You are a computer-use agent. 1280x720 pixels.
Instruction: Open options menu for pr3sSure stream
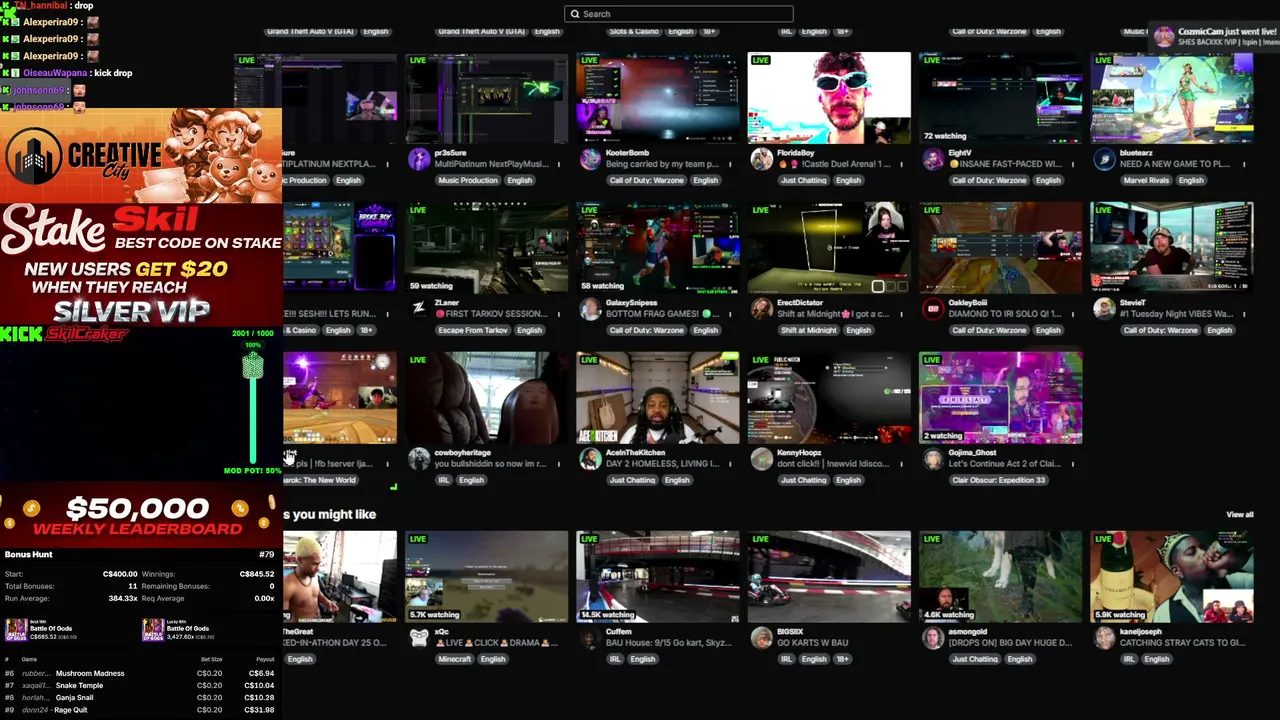coord(558,164)
